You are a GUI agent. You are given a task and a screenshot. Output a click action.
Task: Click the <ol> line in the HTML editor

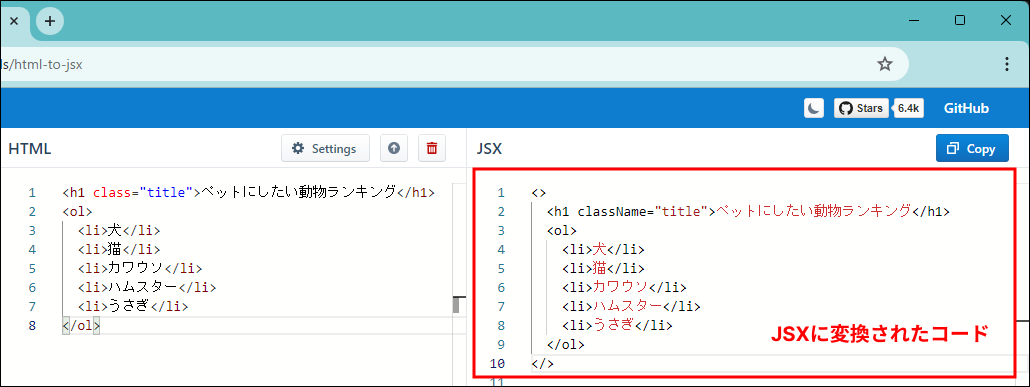coord(77,212)
